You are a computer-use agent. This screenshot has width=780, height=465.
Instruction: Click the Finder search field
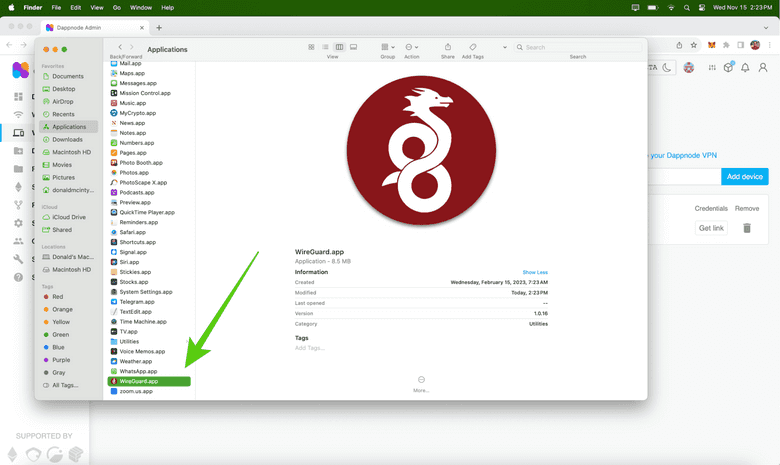(x=580, y=47)
